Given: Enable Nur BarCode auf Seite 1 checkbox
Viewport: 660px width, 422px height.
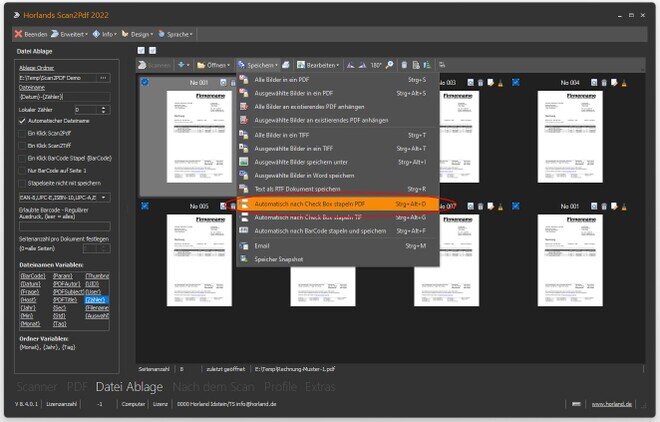Looking at the screenshot, I should pos(22,171).
